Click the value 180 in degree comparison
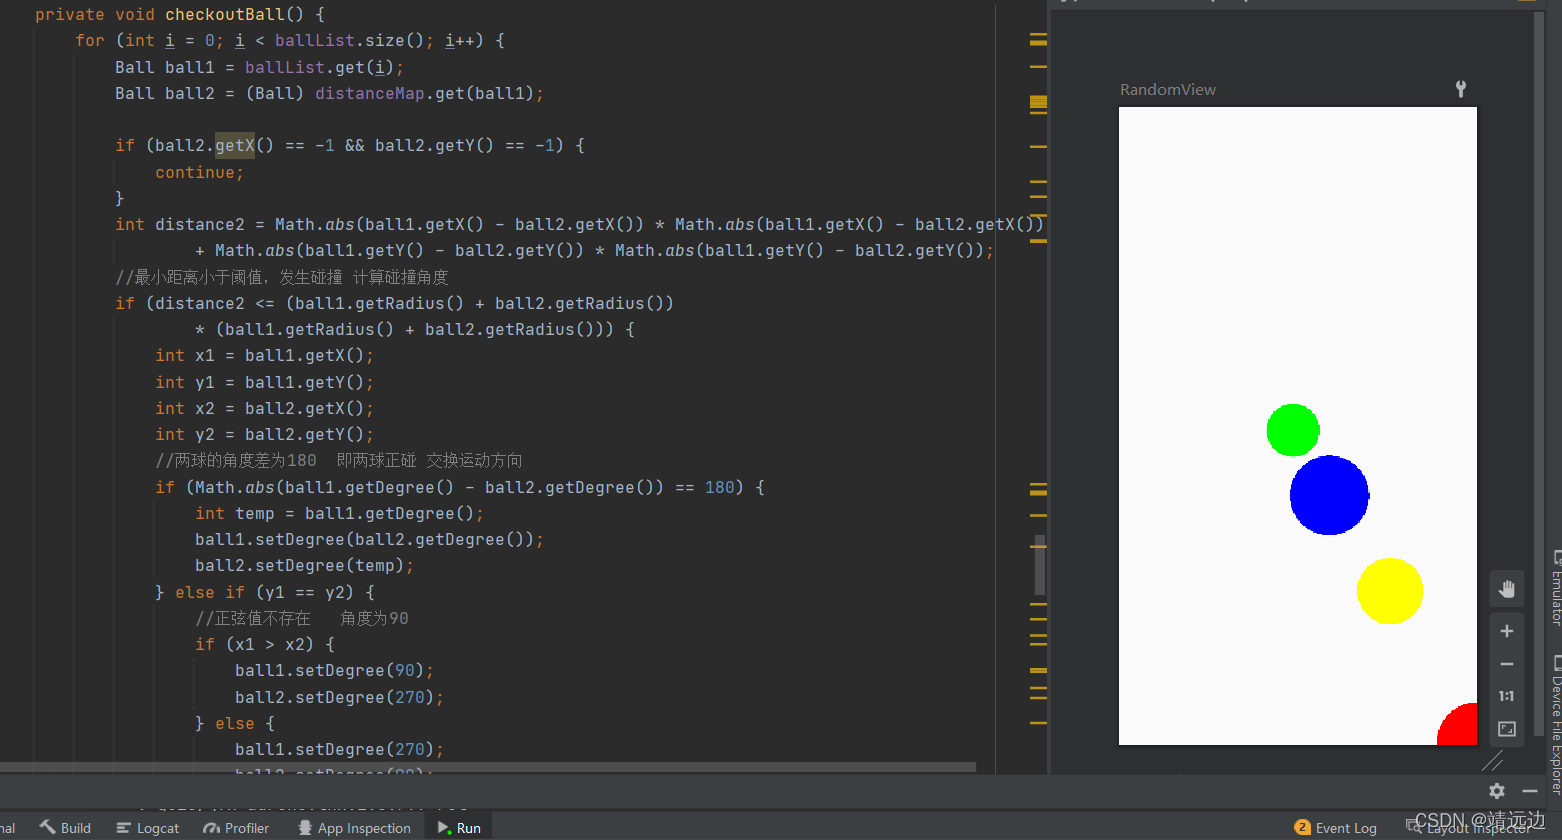 click(x=719, y=487)
